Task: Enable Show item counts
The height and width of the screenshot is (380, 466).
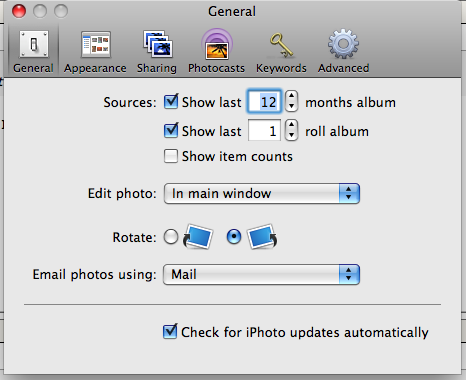Action: click(171, 156)
